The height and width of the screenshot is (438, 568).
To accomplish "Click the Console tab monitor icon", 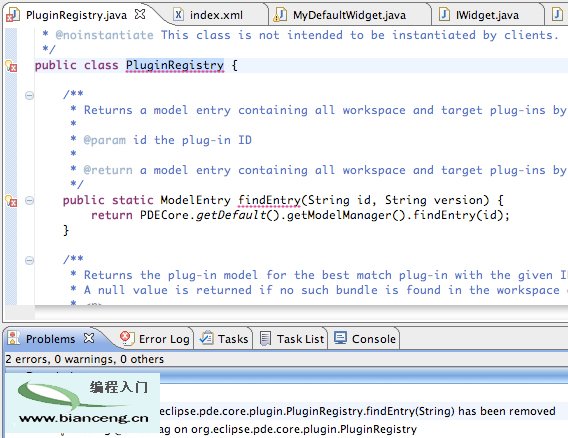I will [340, 338].
